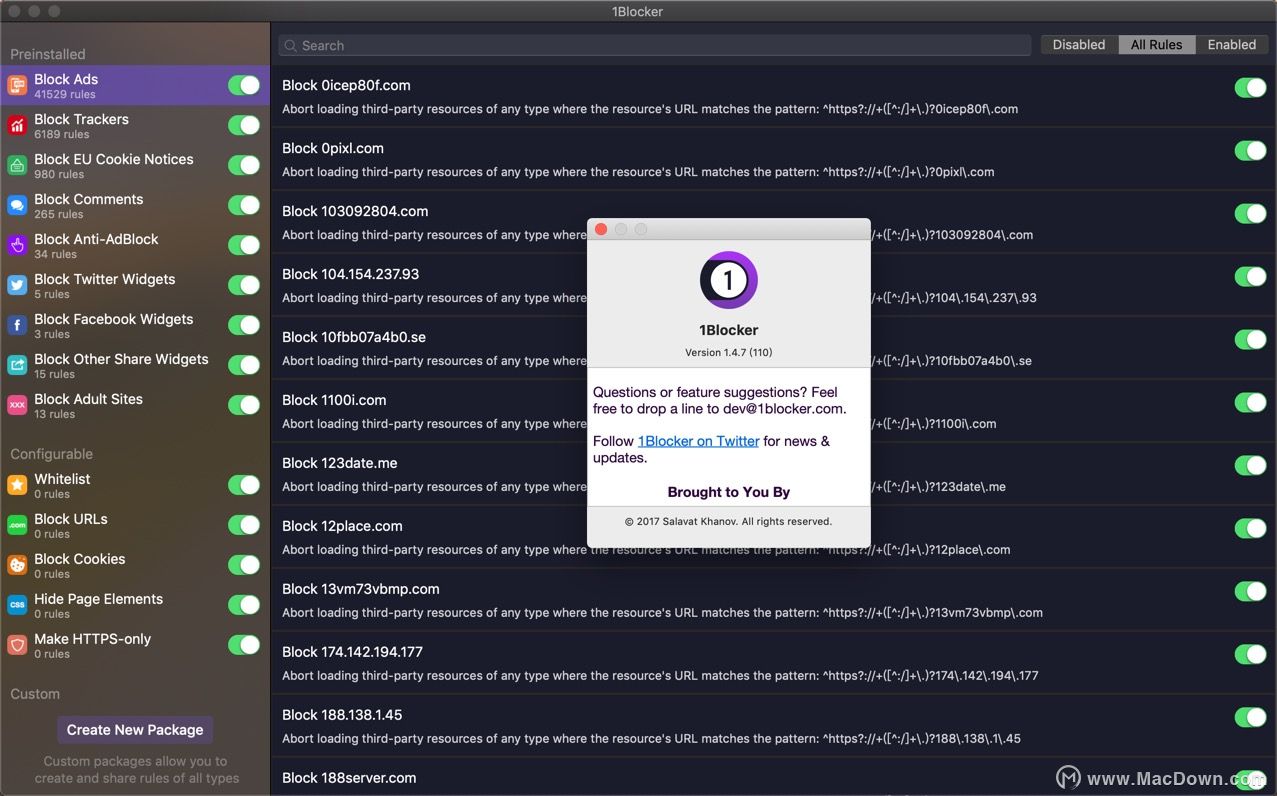This screenshot has width=1277, height=796.
Task: Click the magnifier icon in search bar
Action: [x=290, y=46]
